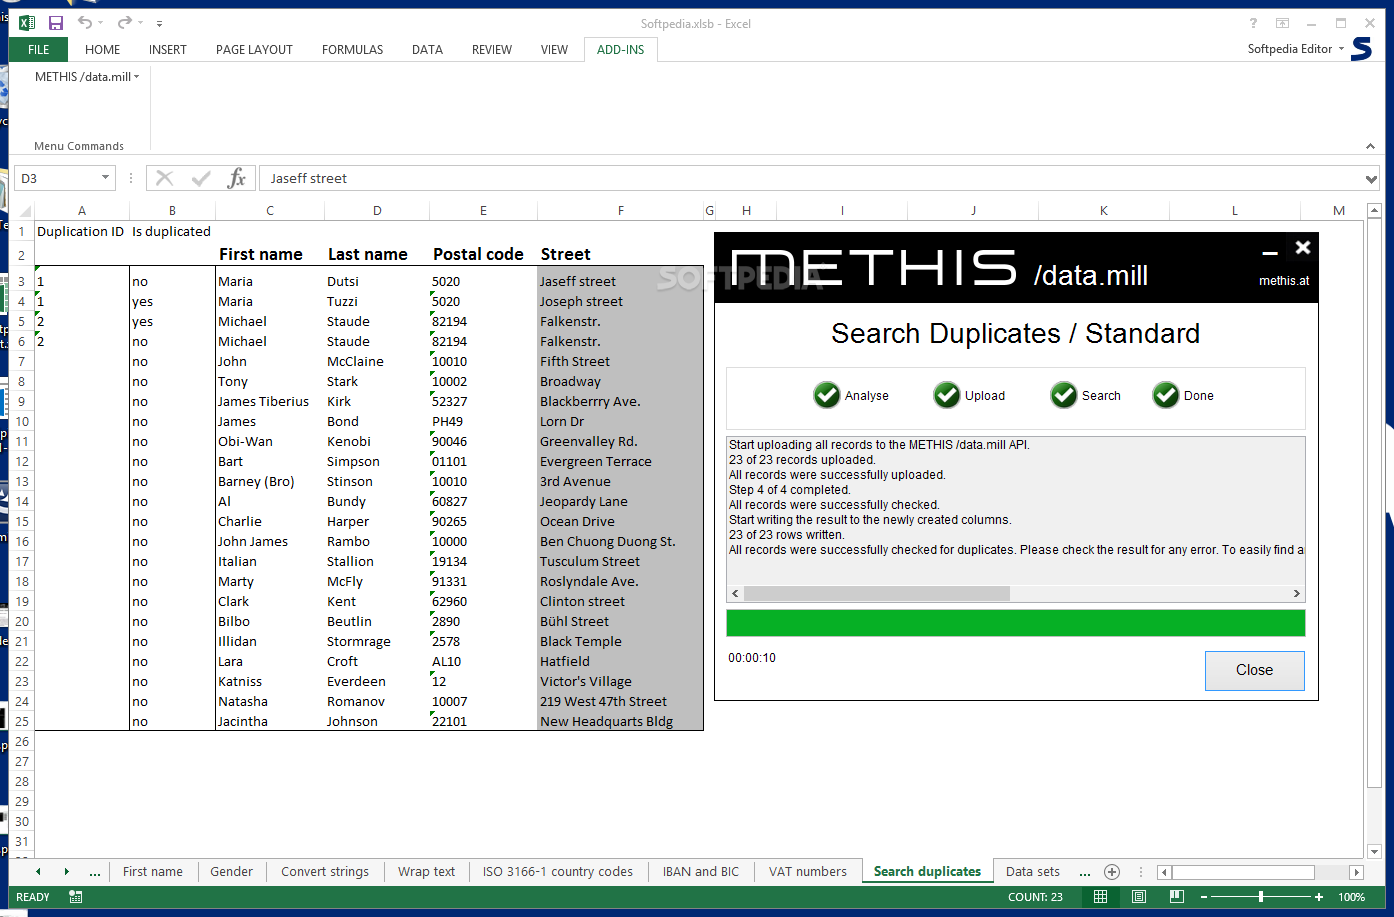The width and height of the screenshot is (1394, 917).
Task: Switch to the INSERT ribbon tab
Action: 167,49
